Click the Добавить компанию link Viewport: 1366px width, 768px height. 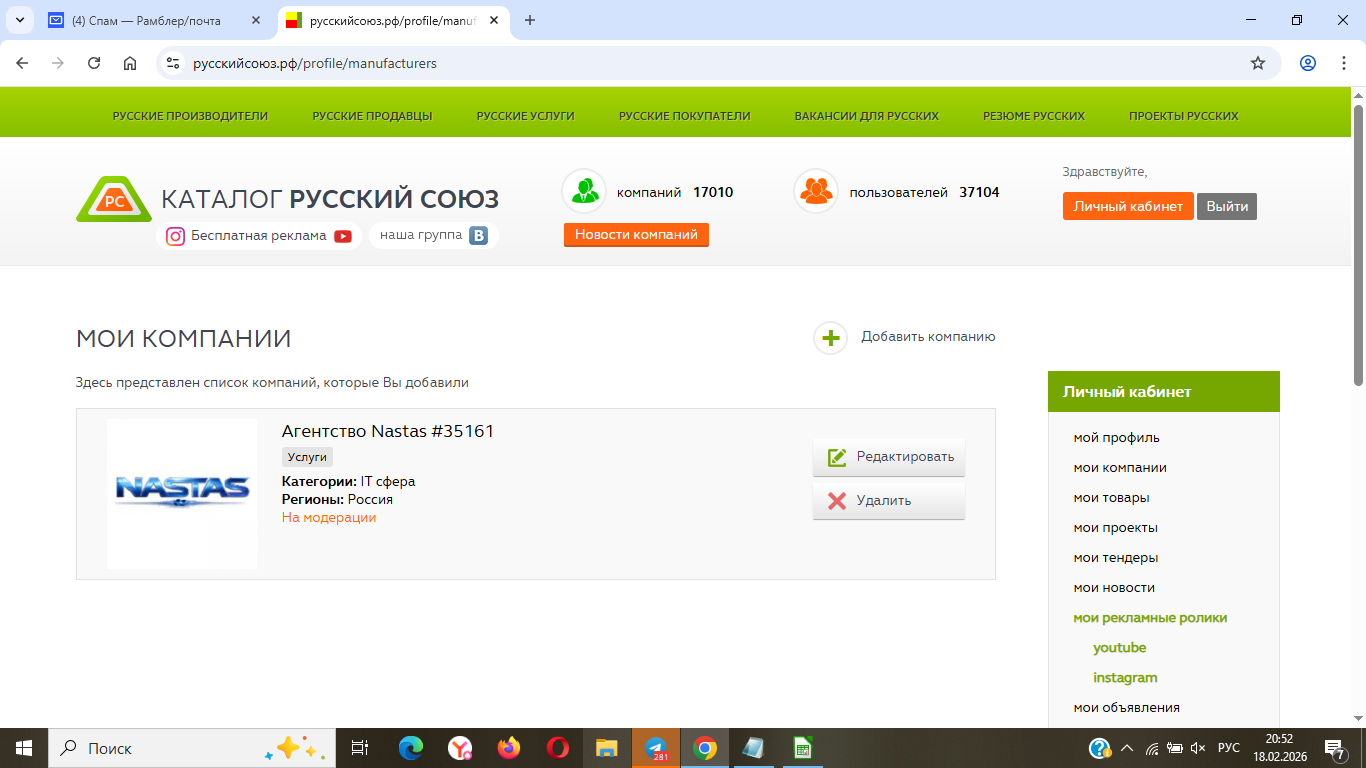(x=928, y=337)
